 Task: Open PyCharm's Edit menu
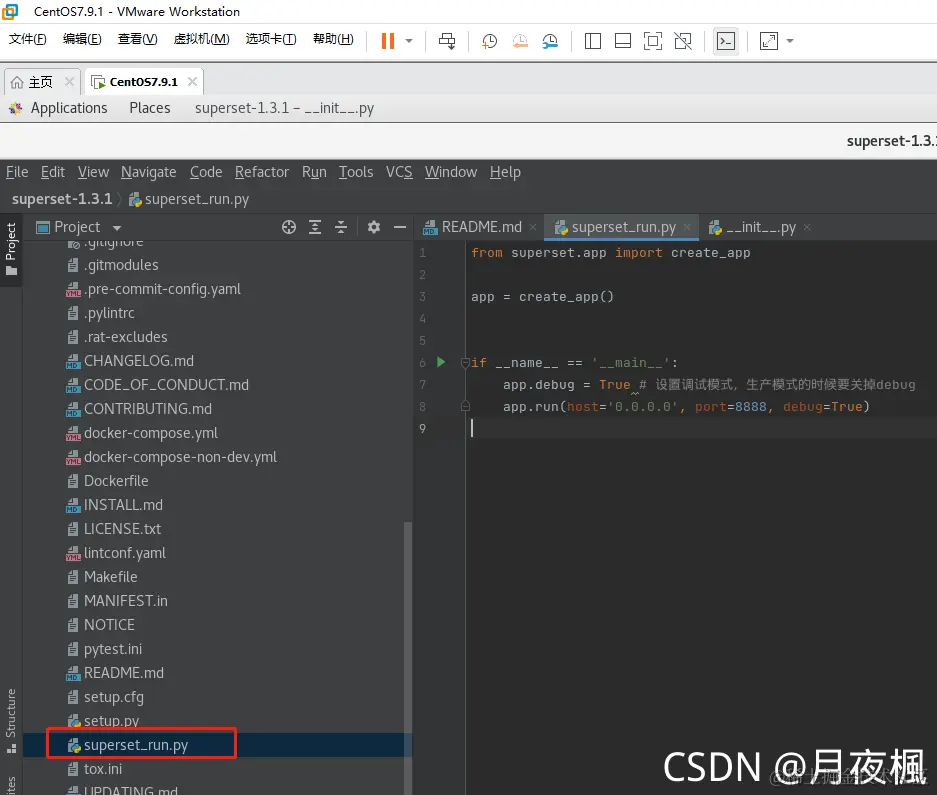pos(53,172)
